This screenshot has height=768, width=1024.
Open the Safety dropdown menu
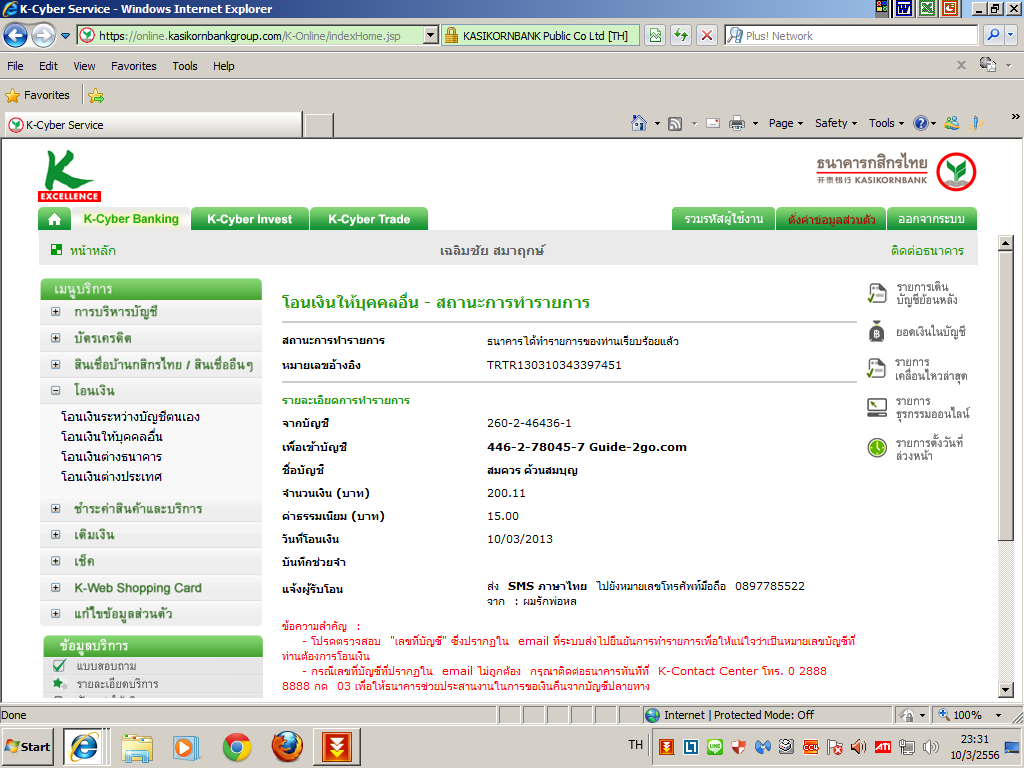click(835, 123)
